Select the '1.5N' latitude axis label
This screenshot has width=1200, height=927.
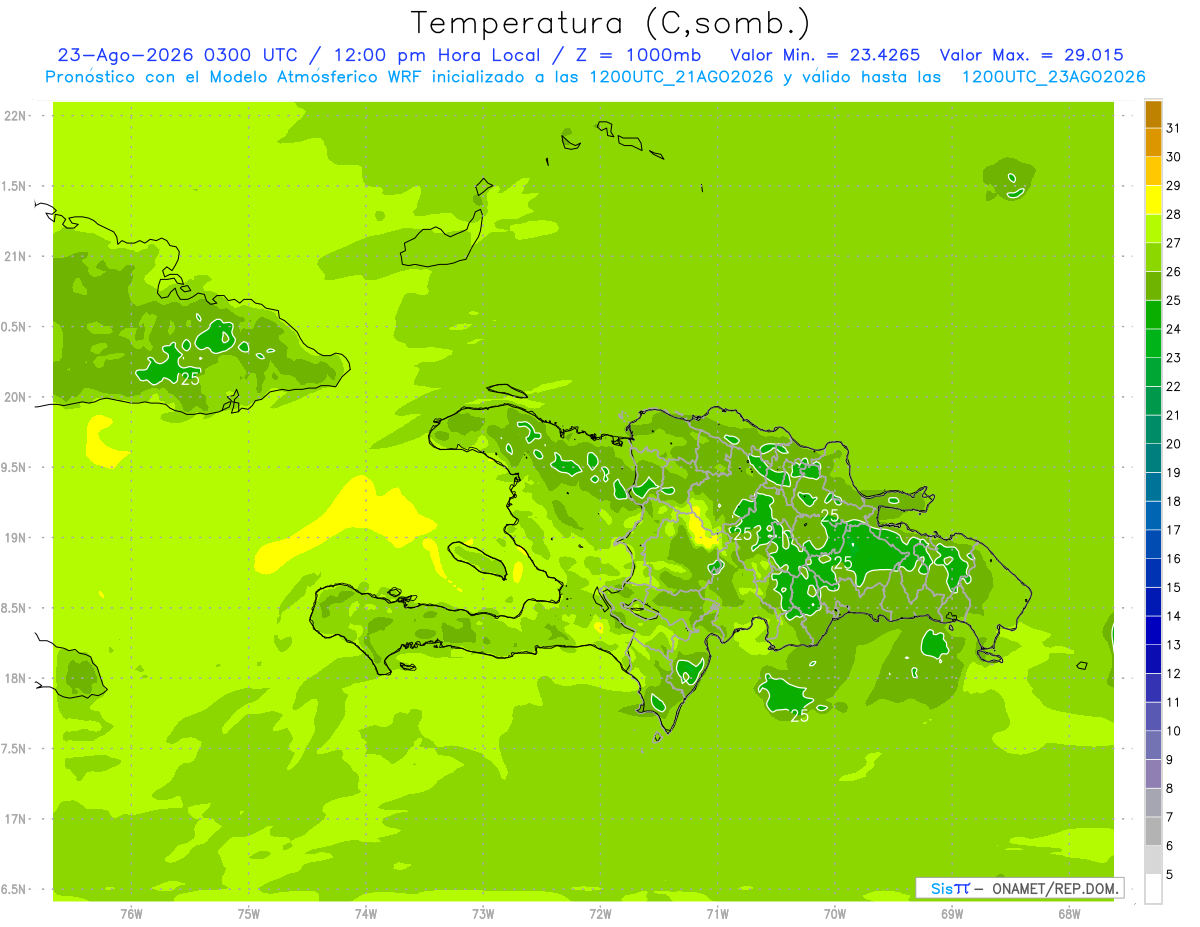click(15, 186)
